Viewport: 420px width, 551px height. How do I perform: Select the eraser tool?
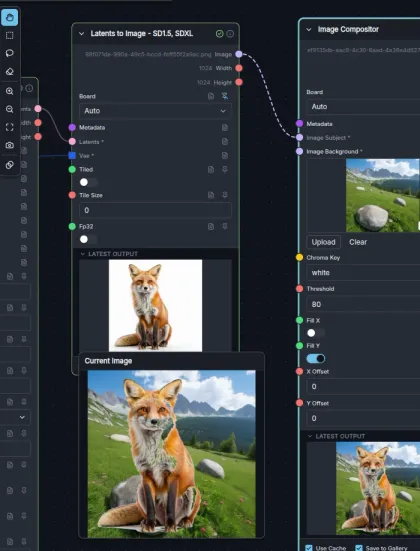(9, 71)
